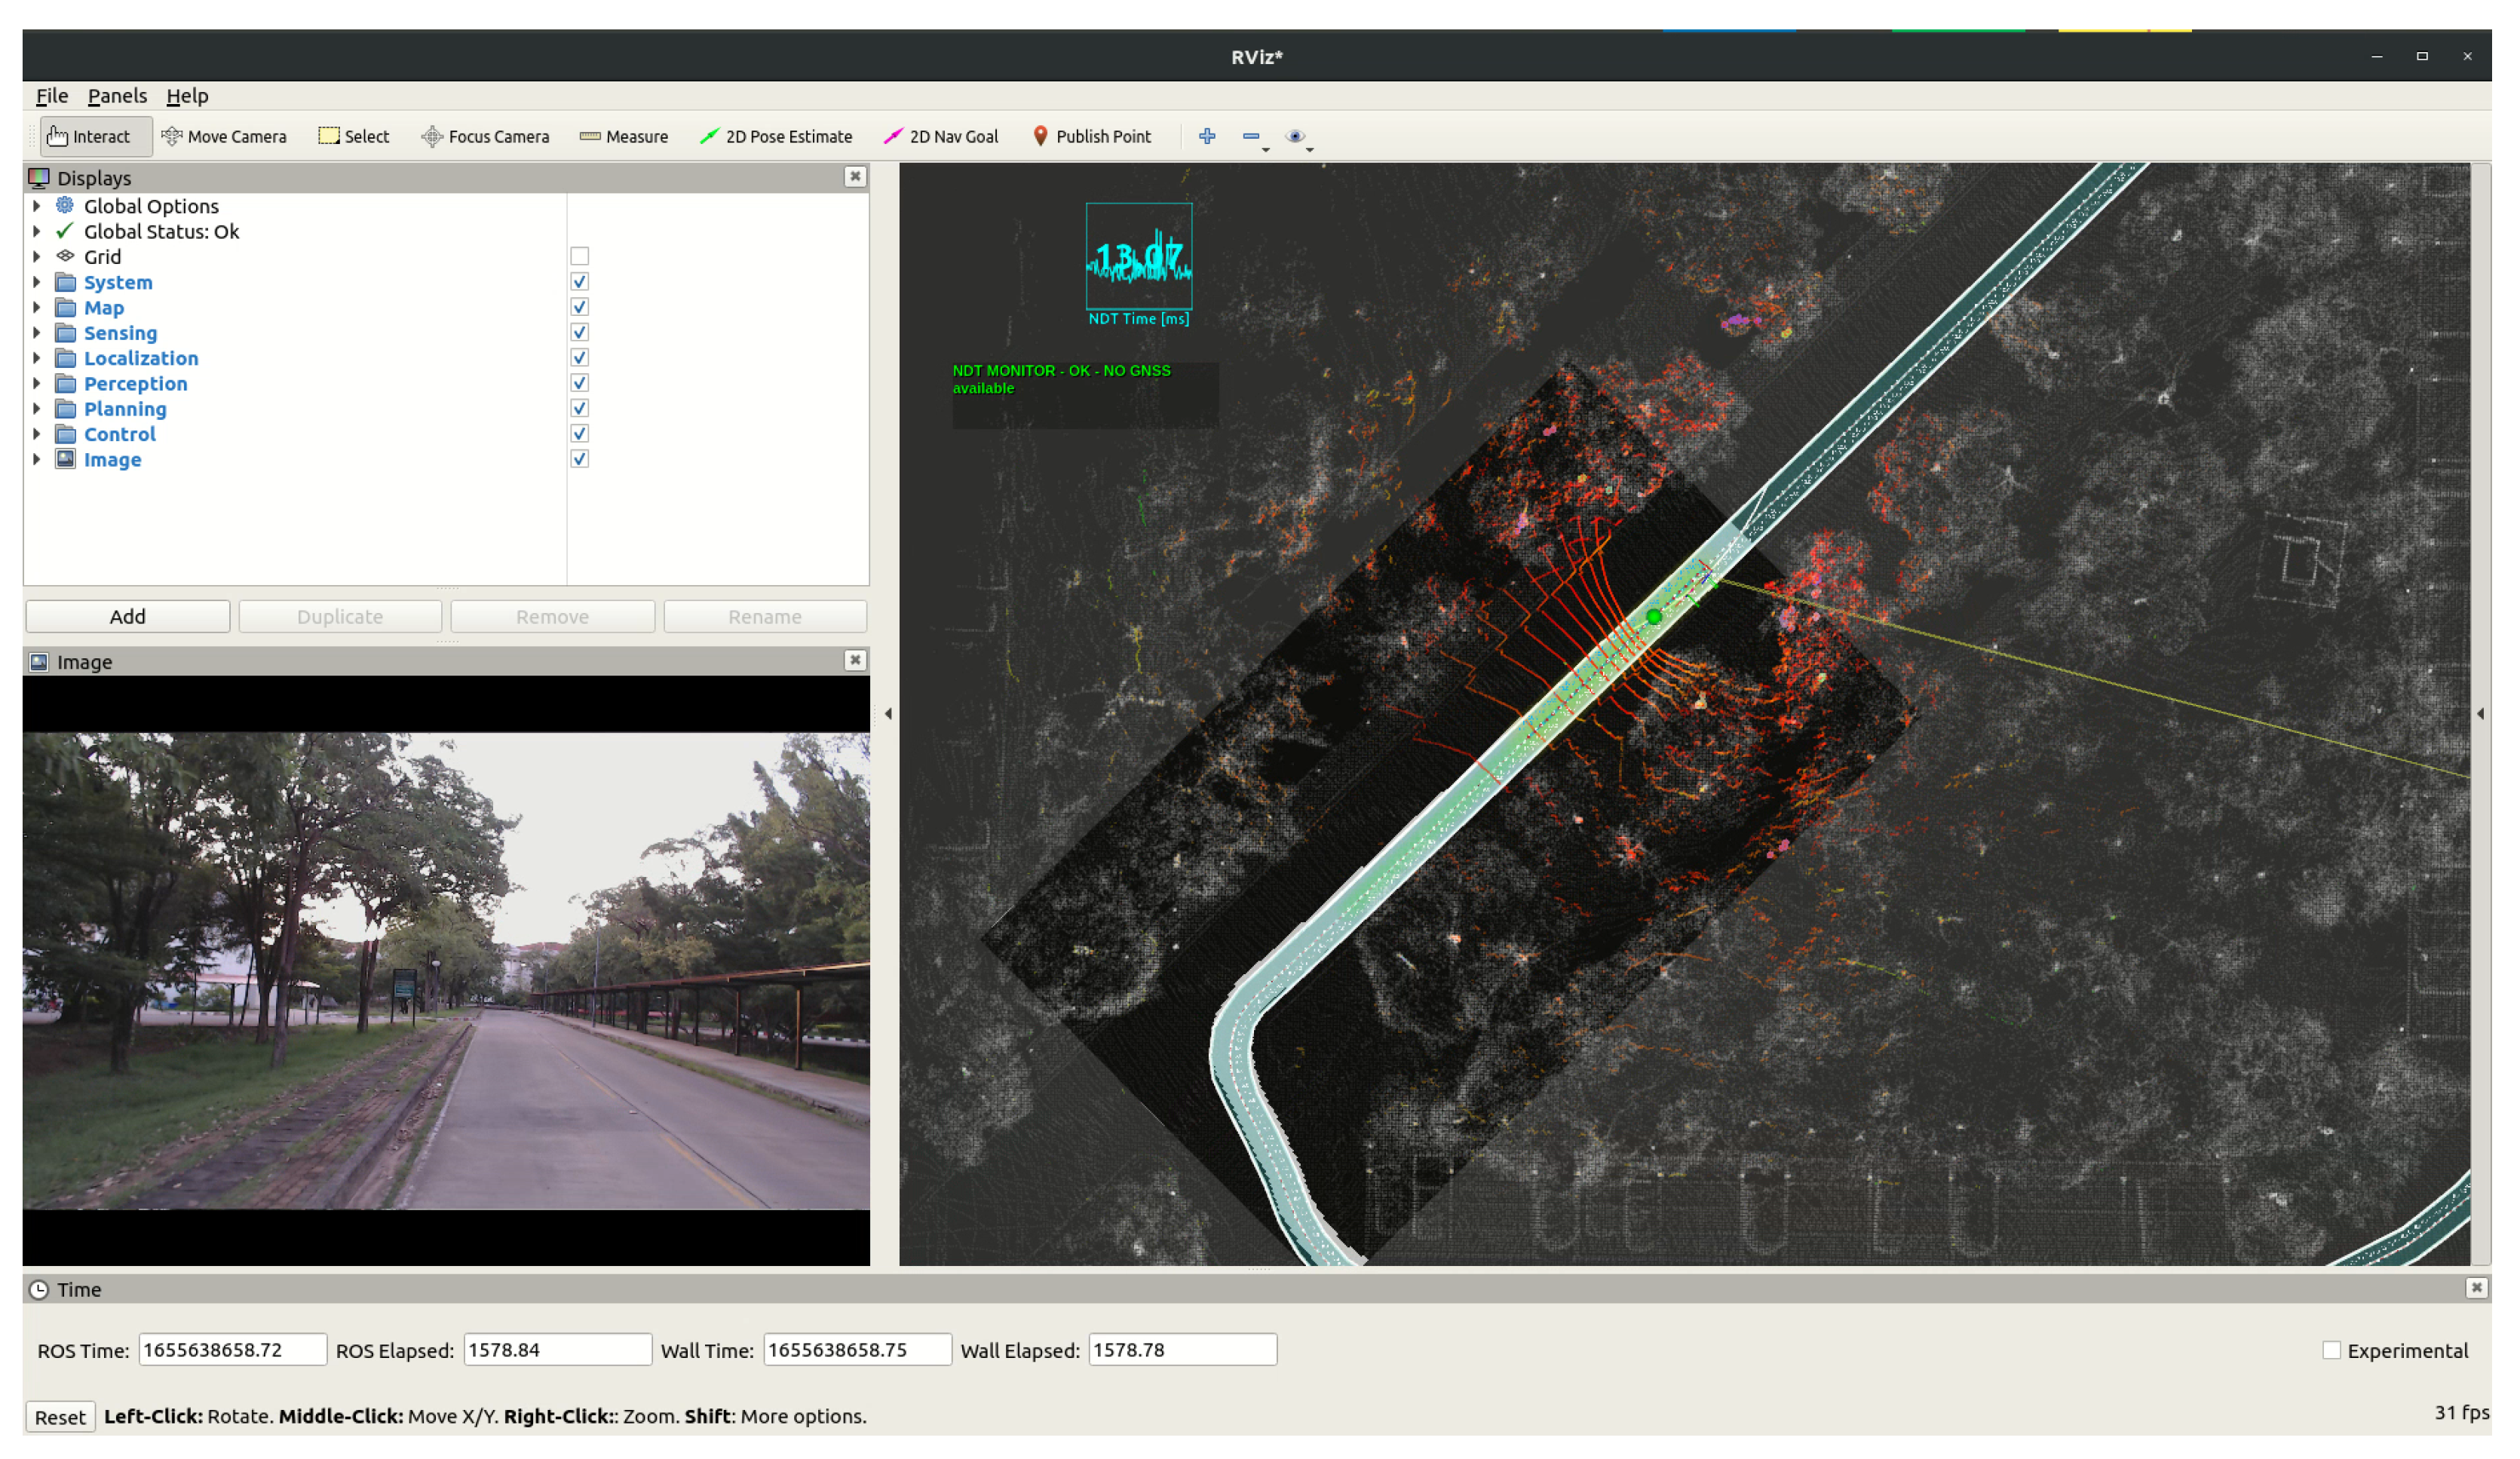Viewport: 2520px width, 1459px height.
Task: Click the Focus Camera tool
Action: pyautogui.click(x=486, y=137)
